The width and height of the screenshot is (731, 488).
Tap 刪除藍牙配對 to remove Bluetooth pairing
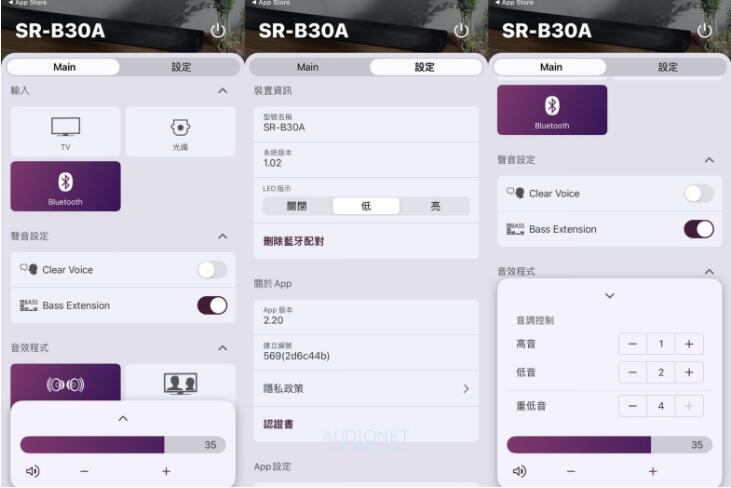294,241
